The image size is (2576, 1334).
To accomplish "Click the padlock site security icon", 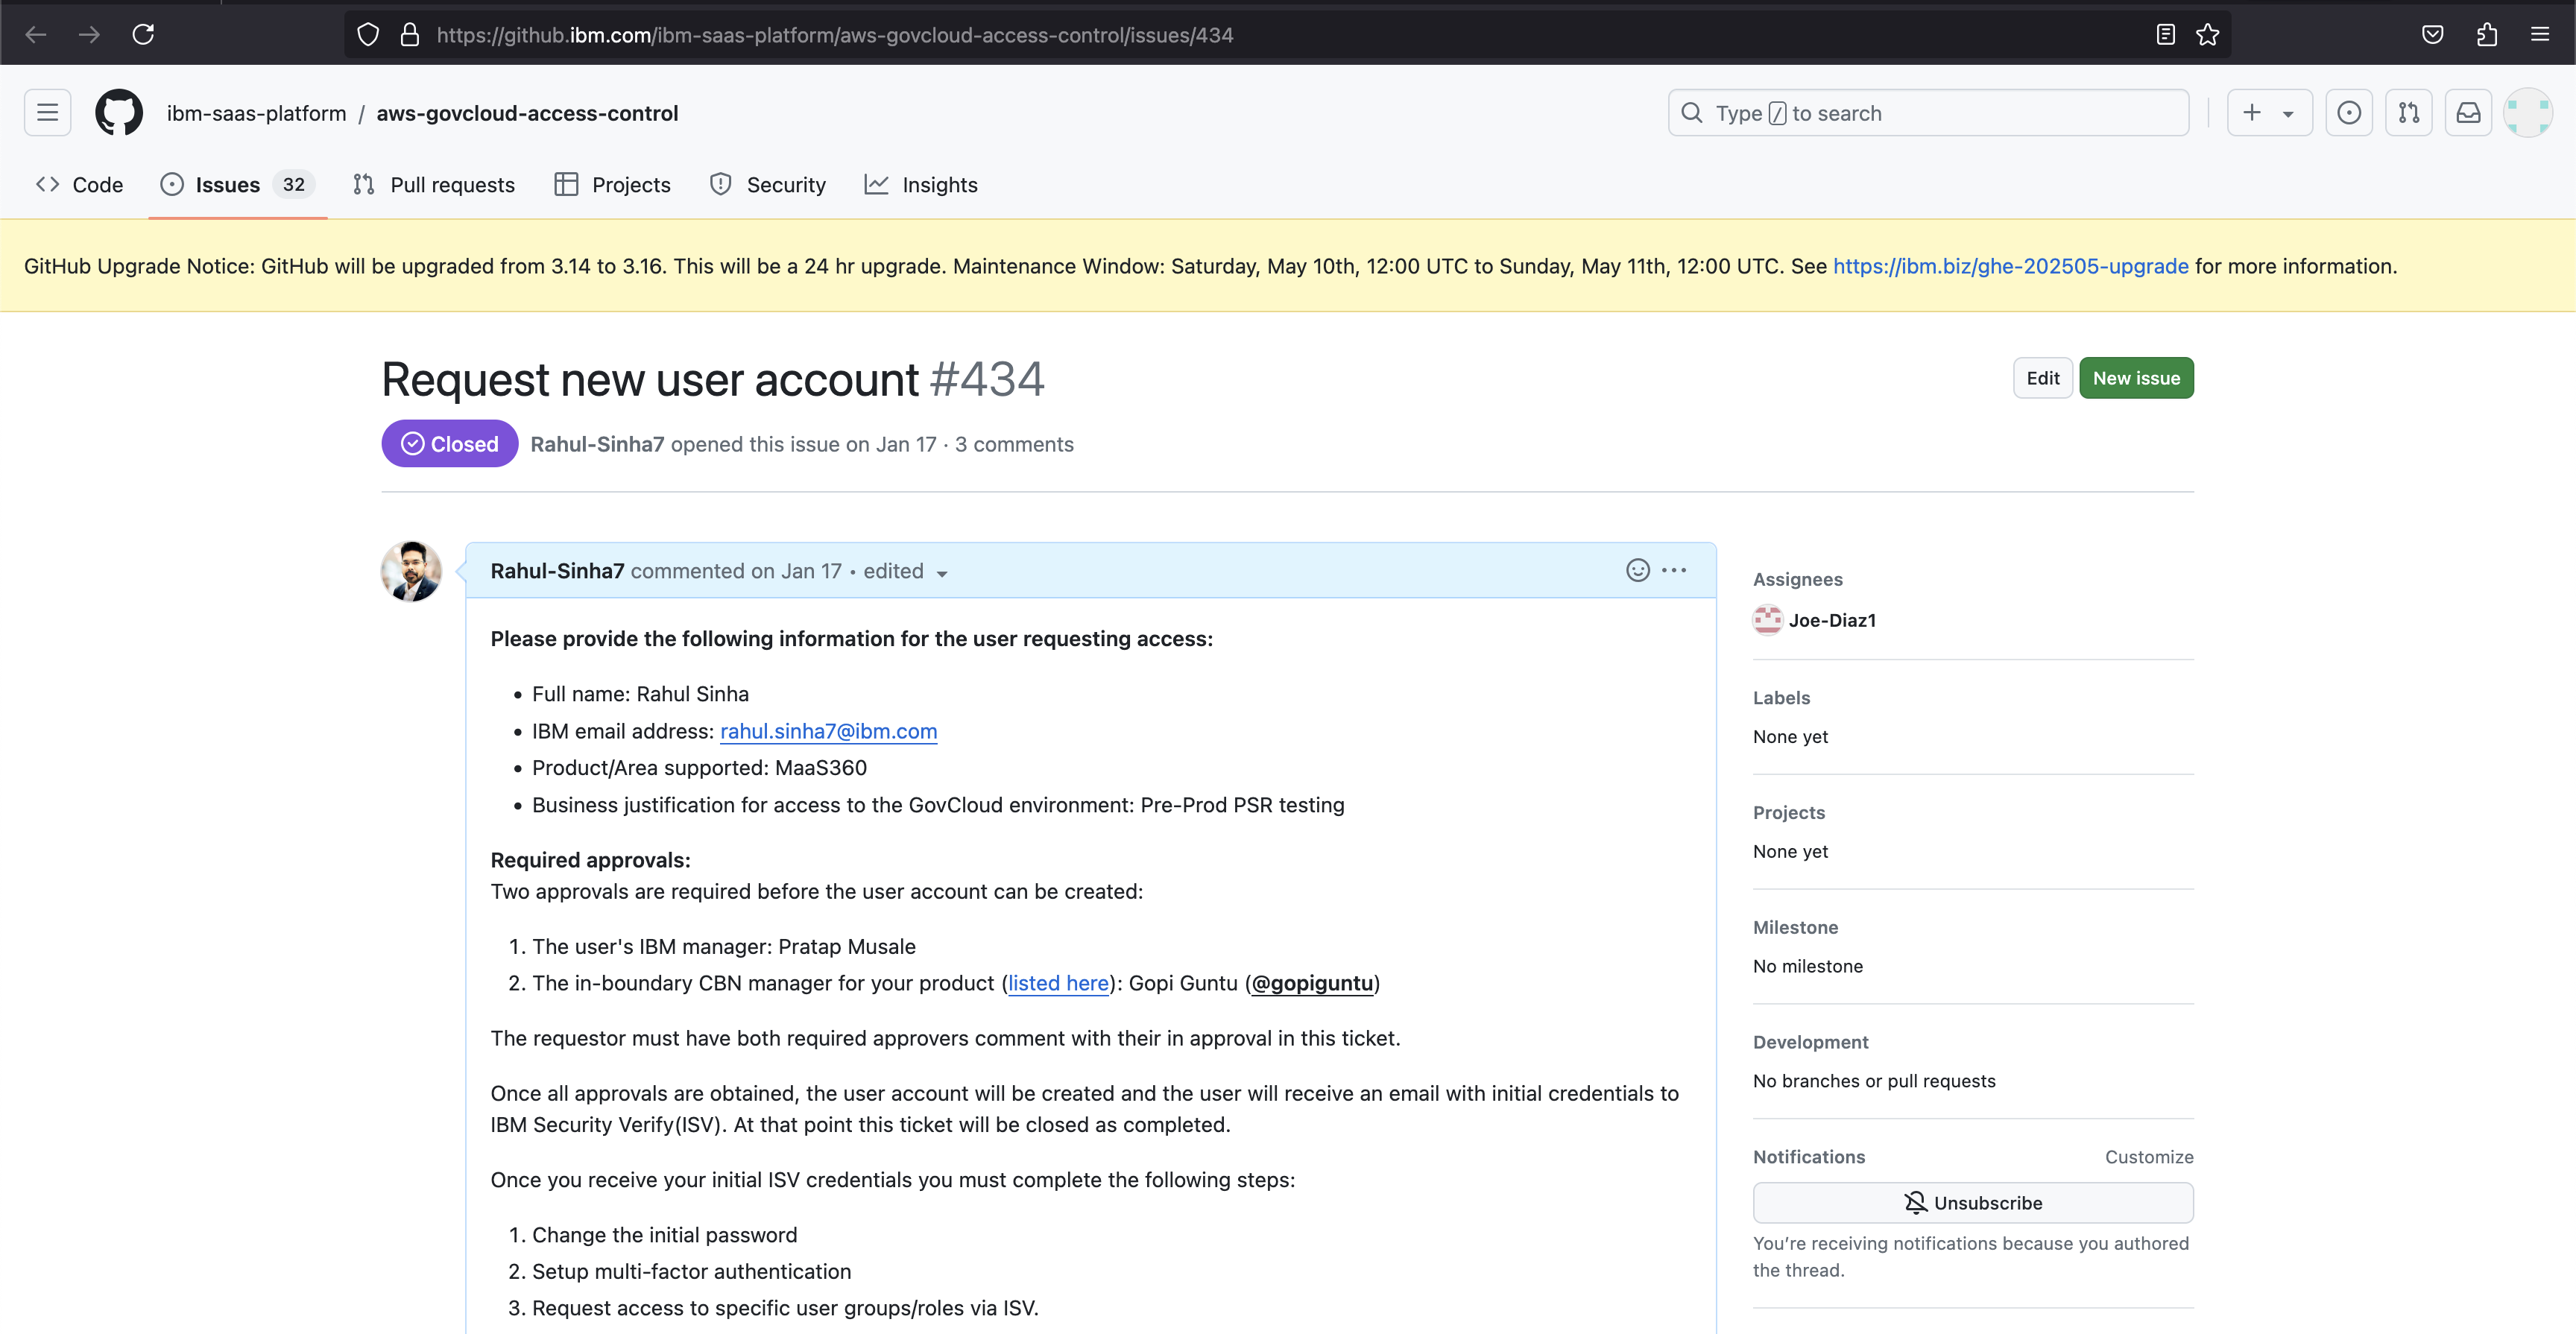I will [410, 35].
